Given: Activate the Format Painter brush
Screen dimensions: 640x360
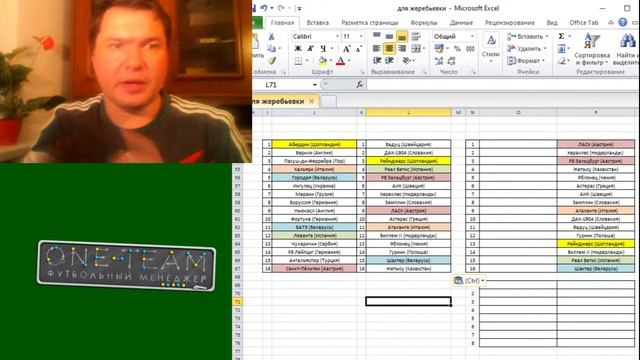Looking at the screenshot, I should click(271, 61).
